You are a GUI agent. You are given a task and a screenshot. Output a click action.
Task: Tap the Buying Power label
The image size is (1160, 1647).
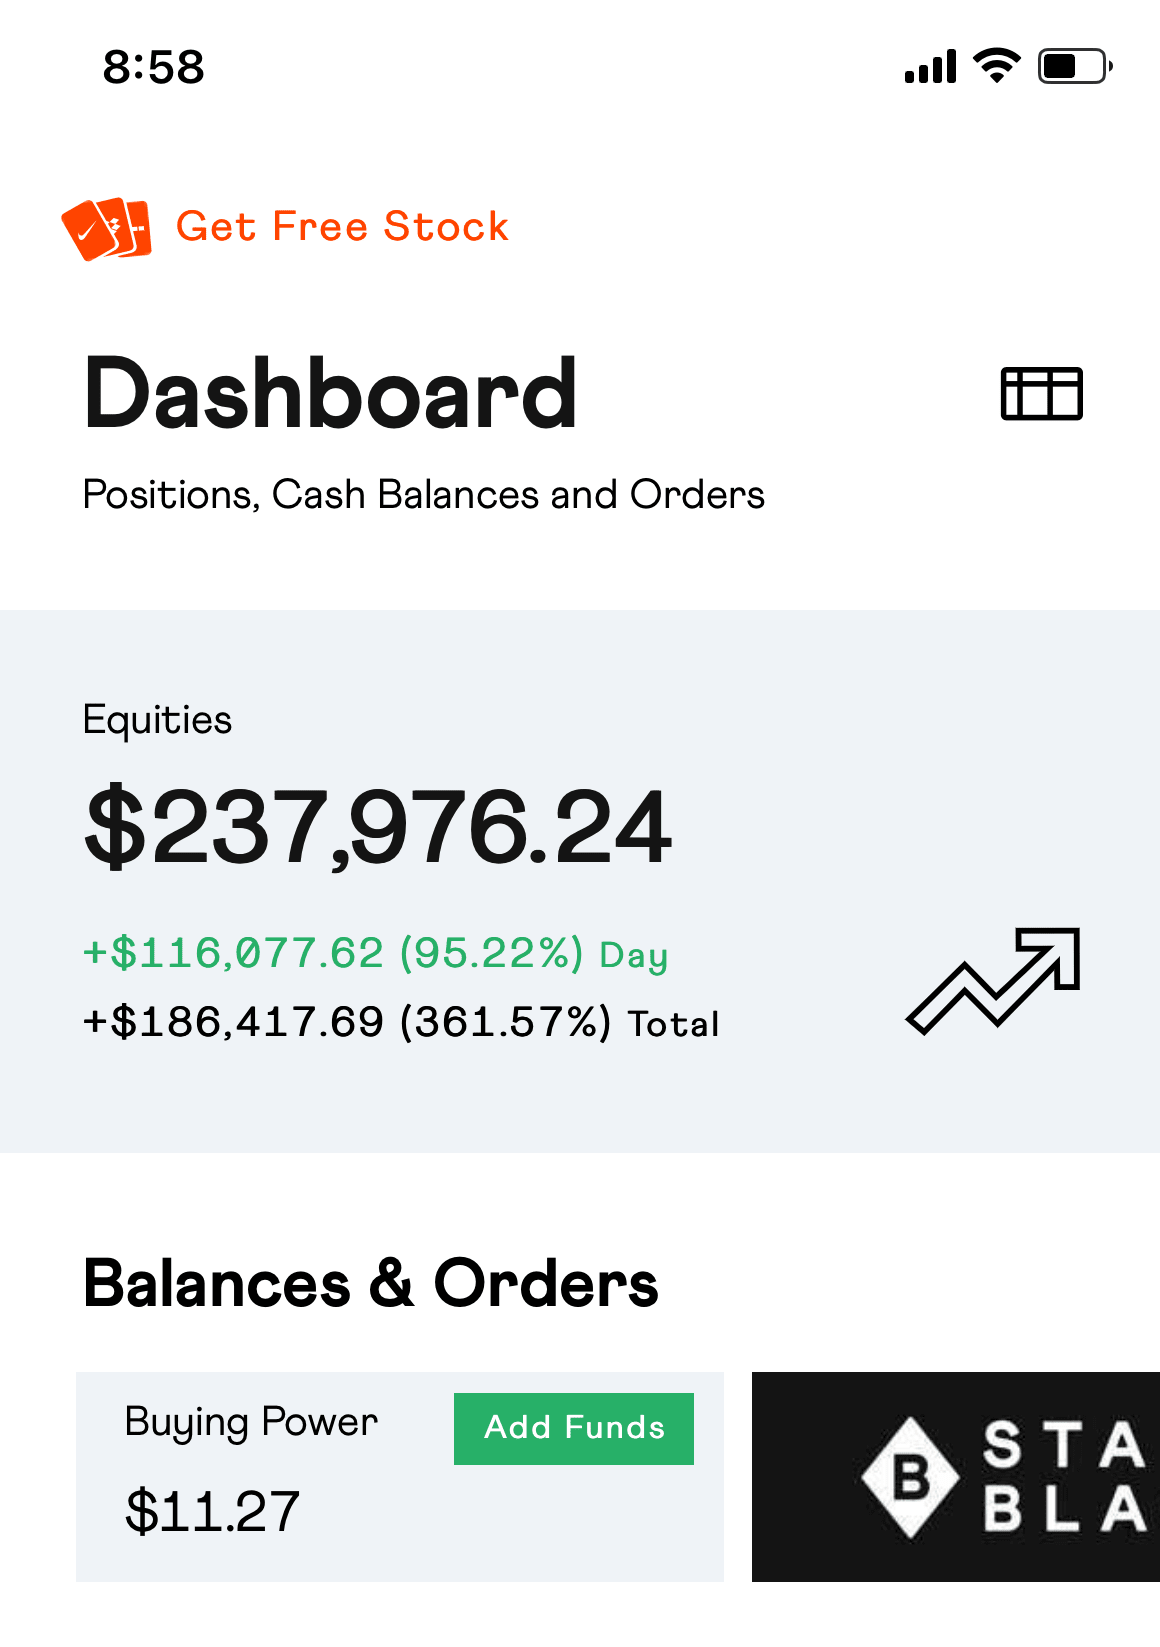click(x=251, y=1423)
